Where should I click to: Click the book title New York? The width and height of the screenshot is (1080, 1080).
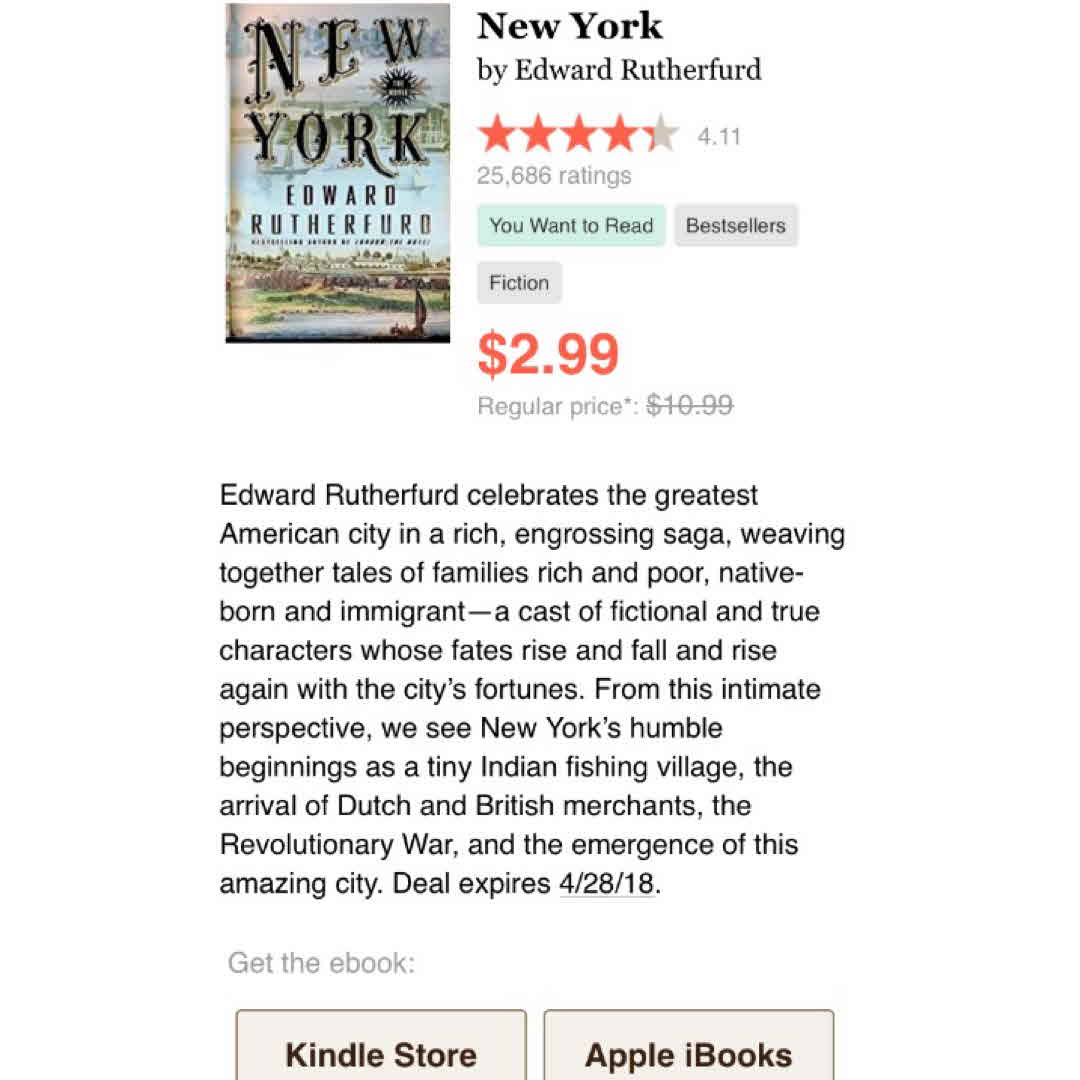570,26
